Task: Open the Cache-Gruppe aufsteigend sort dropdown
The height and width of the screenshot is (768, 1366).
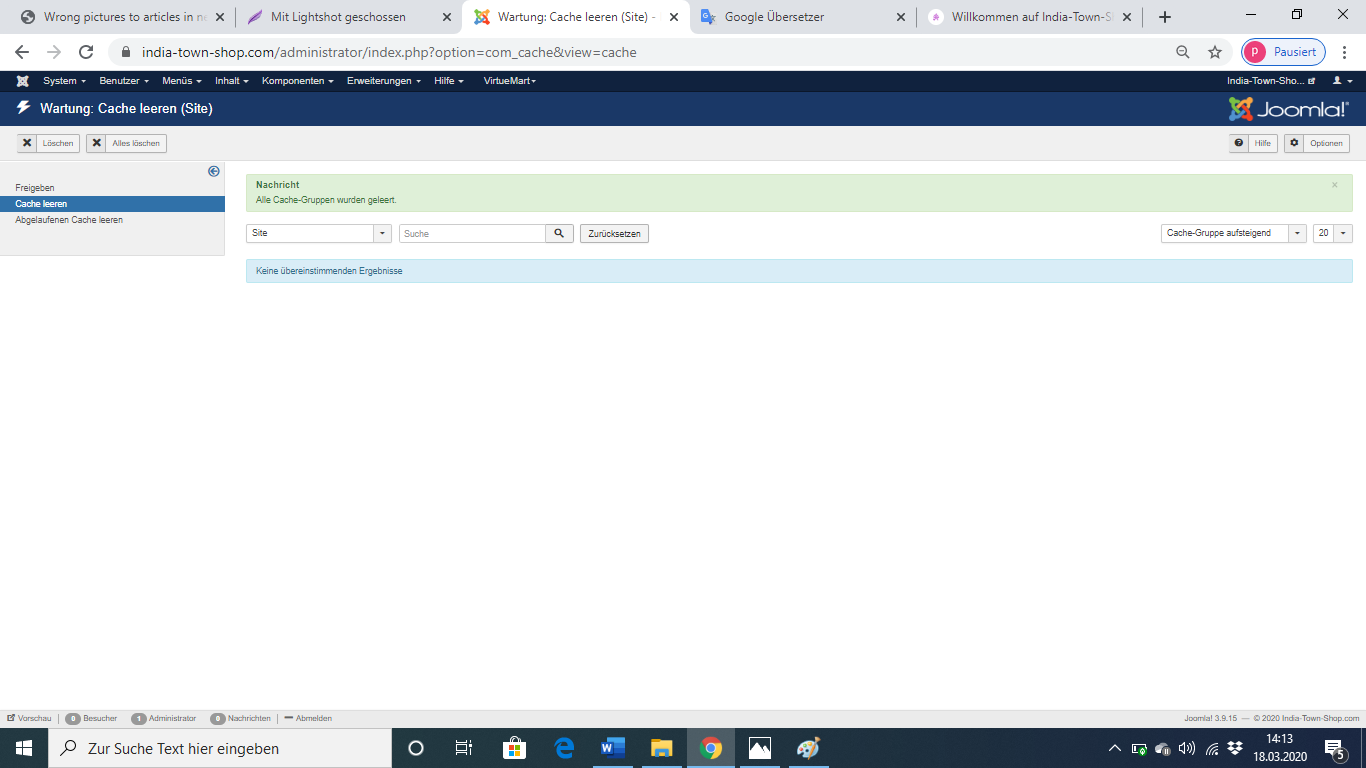Action: coord(1234,233)
